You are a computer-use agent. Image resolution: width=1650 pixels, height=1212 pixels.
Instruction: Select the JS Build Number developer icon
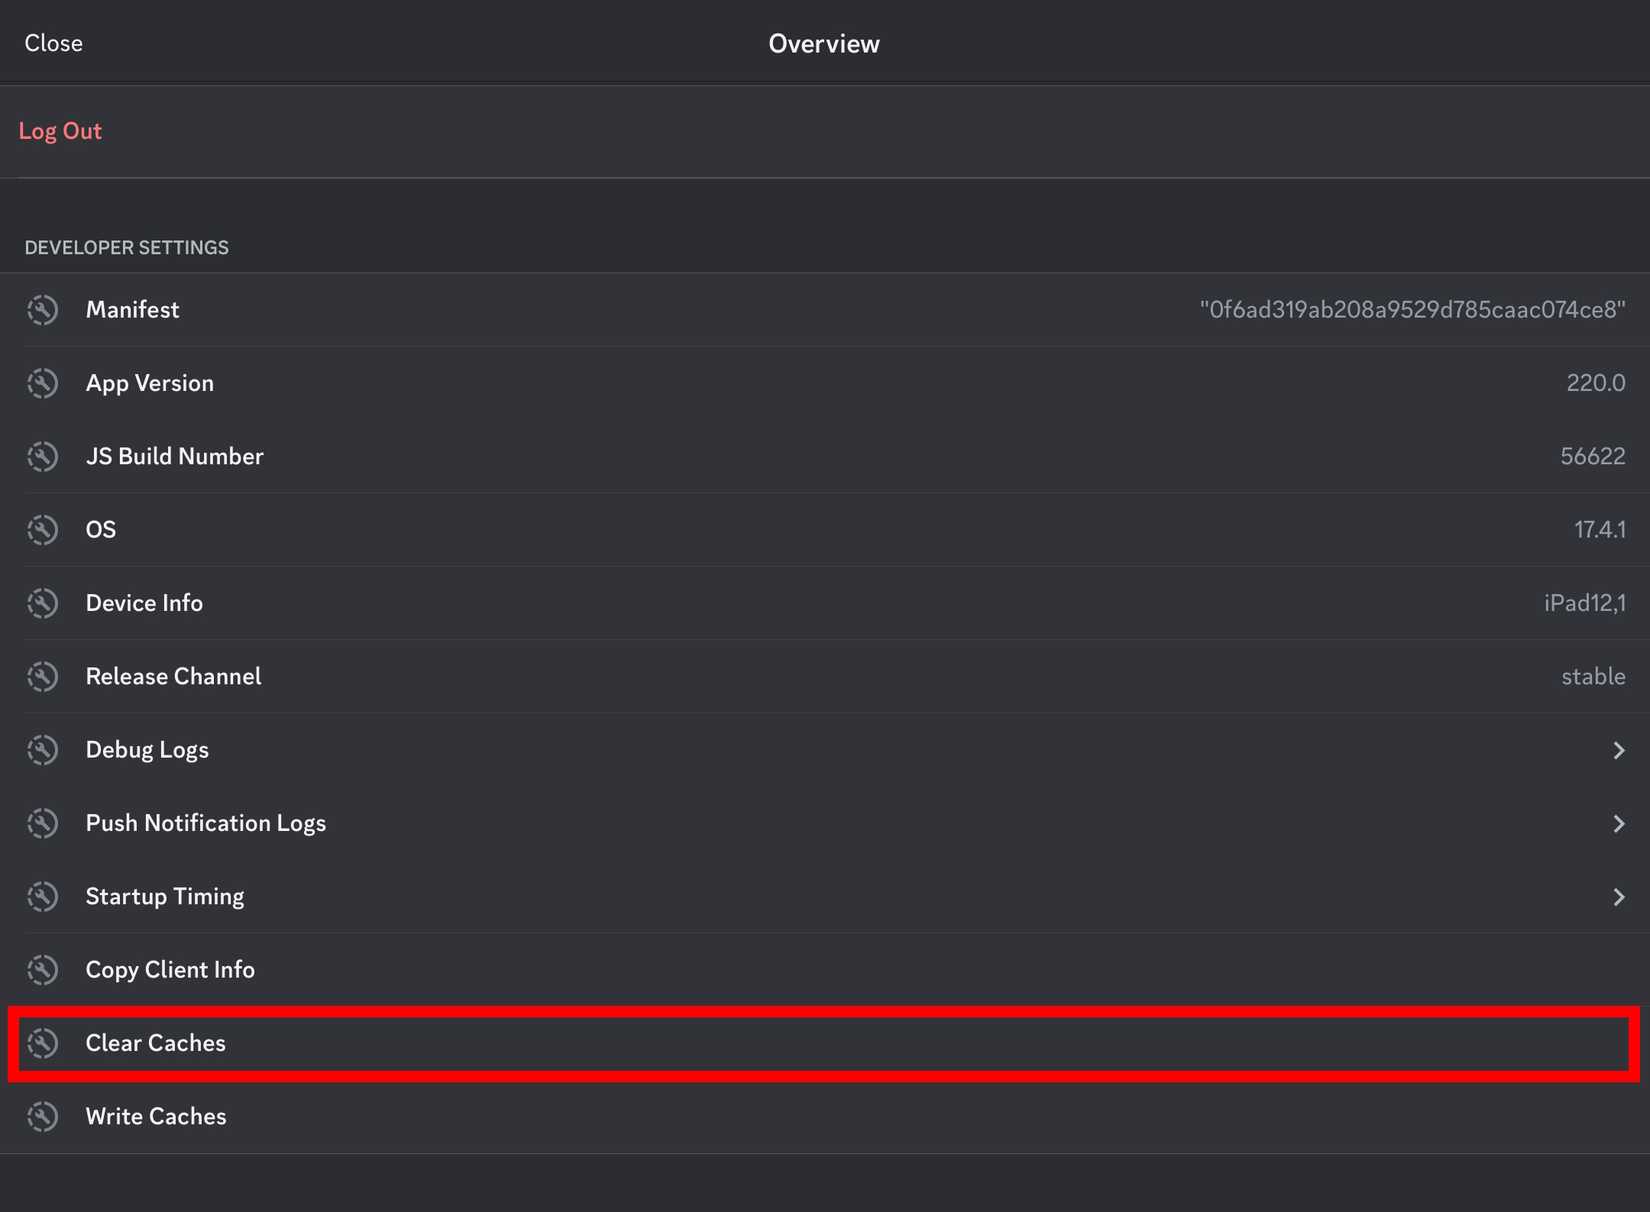(42, 456)
